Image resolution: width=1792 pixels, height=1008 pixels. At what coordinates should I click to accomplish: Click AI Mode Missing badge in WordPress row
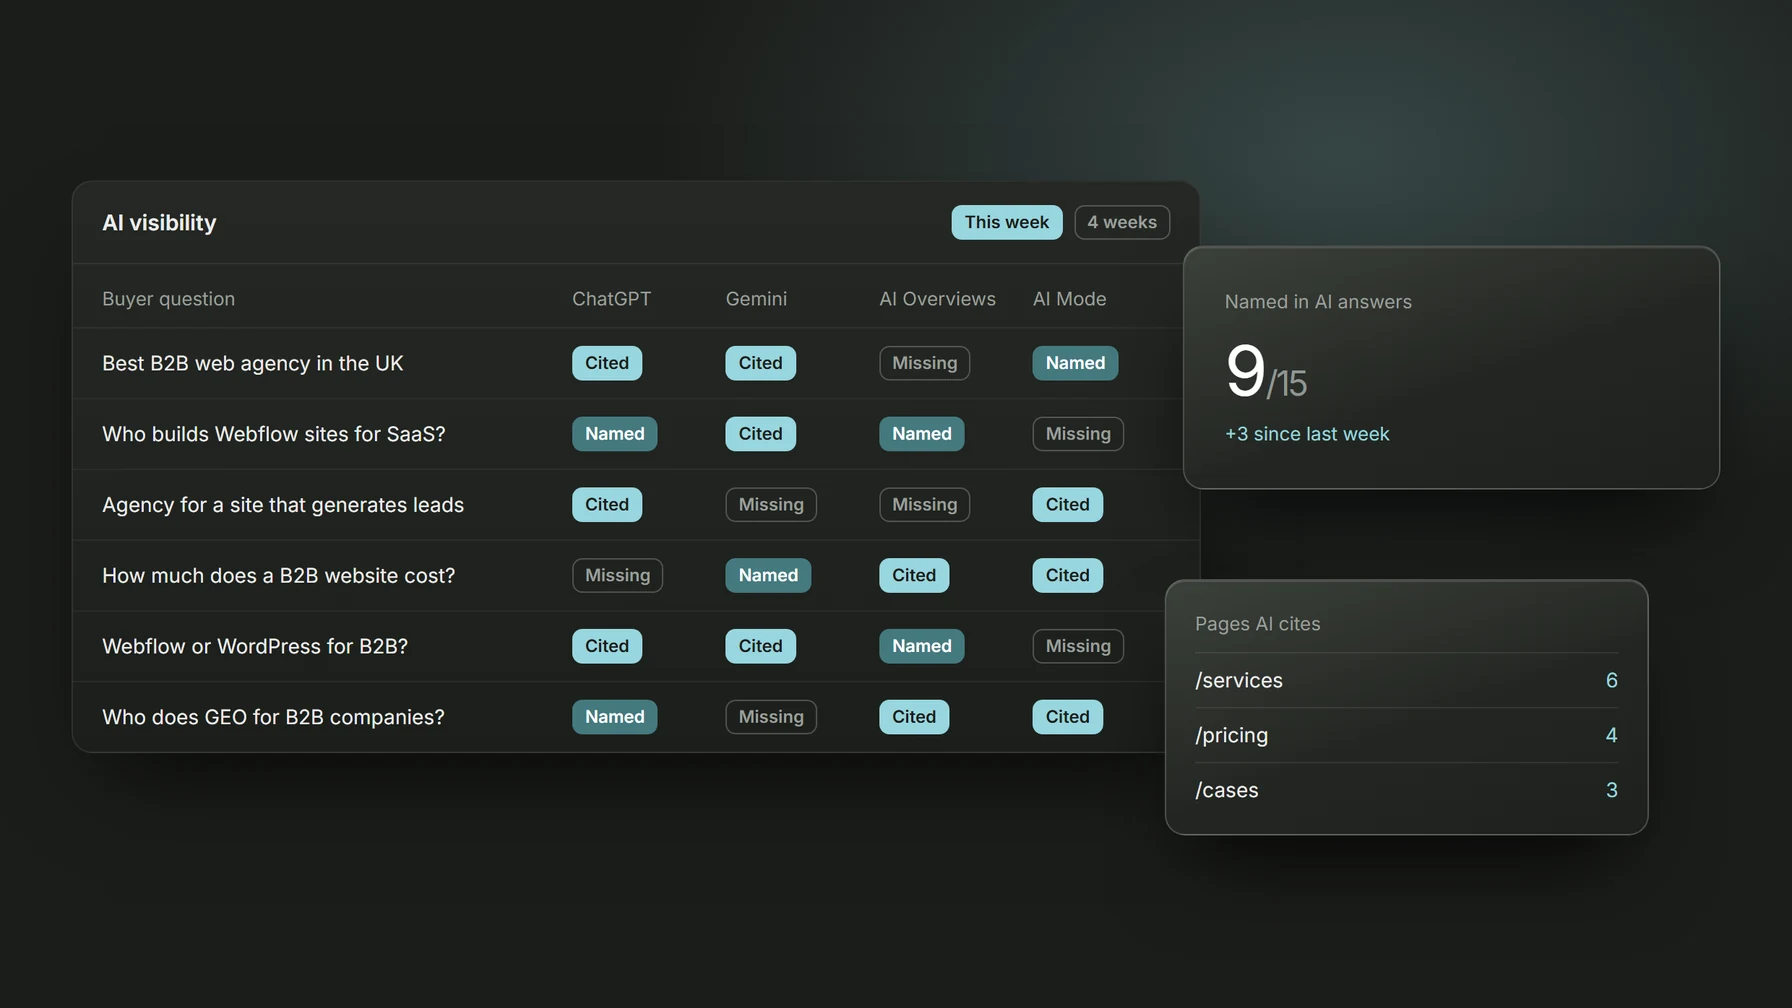pos(1078,647)
